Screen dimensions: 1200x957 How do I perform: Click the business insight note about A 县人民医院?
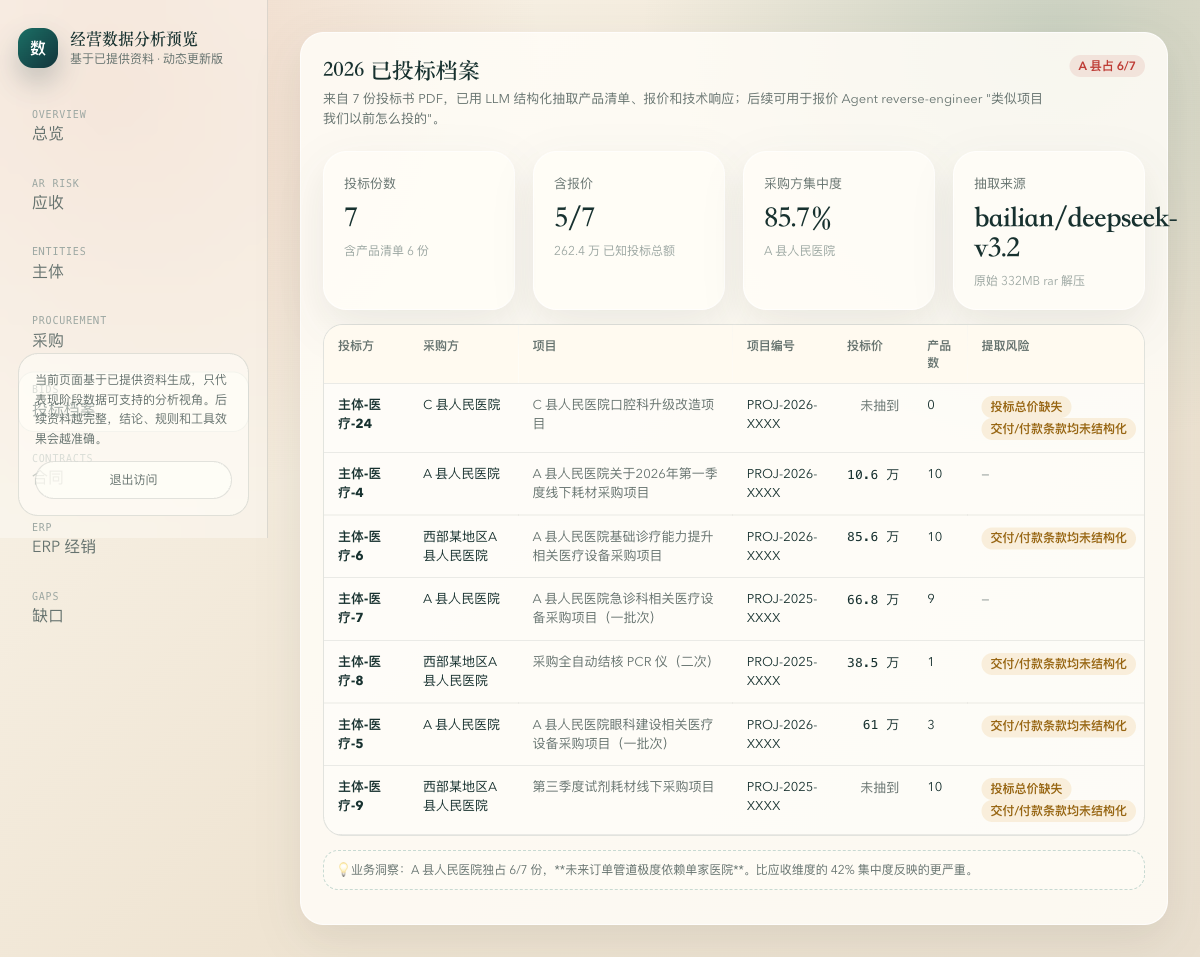[x=734, y=870]
